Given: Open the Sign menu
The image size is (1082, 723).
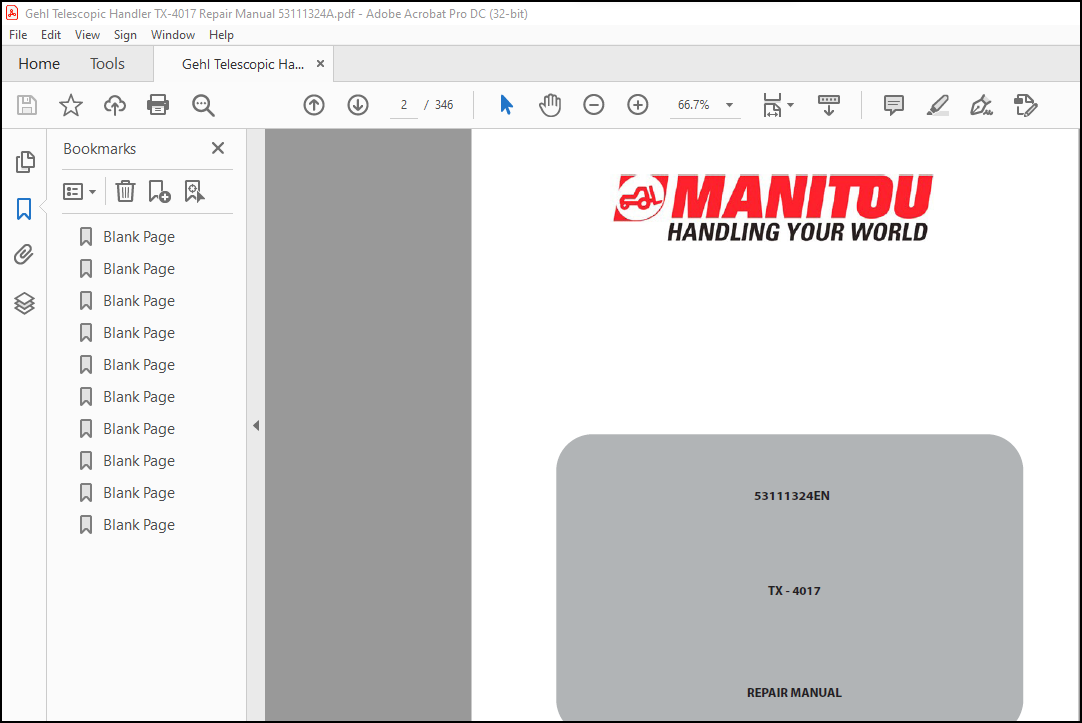Looking at the screenshot, I should [125, 34].
